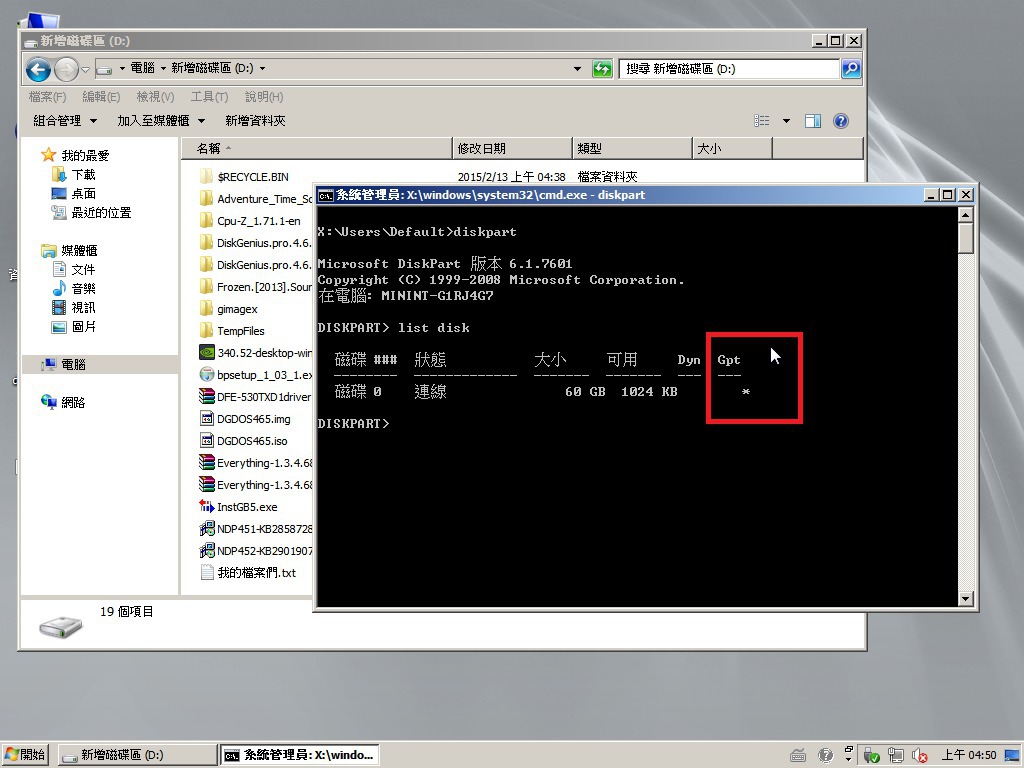Click tray keyboard icon

[x=797, y=756]
